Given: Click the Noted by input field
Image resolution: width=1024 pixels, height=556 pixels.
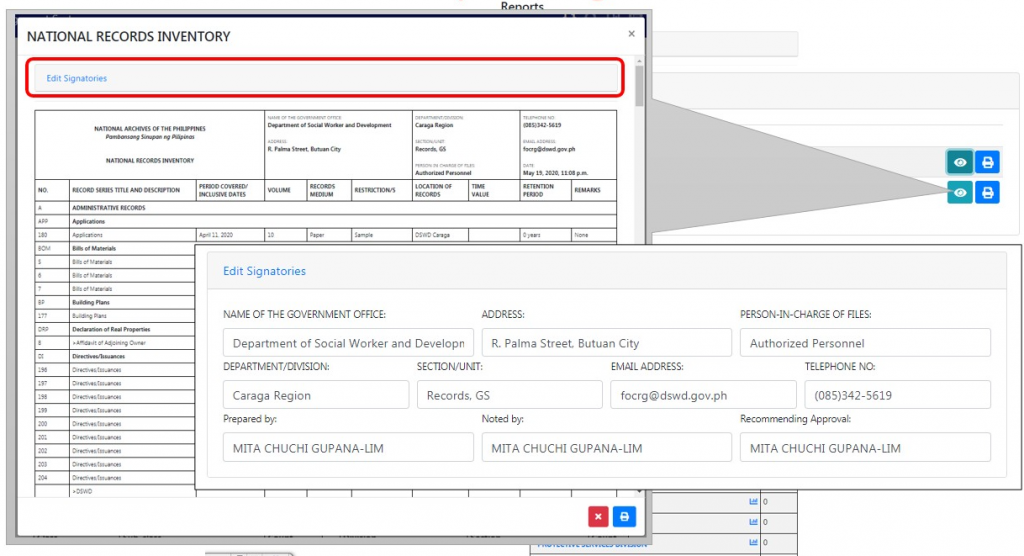Looking at the screenshot, I should 607,448.
